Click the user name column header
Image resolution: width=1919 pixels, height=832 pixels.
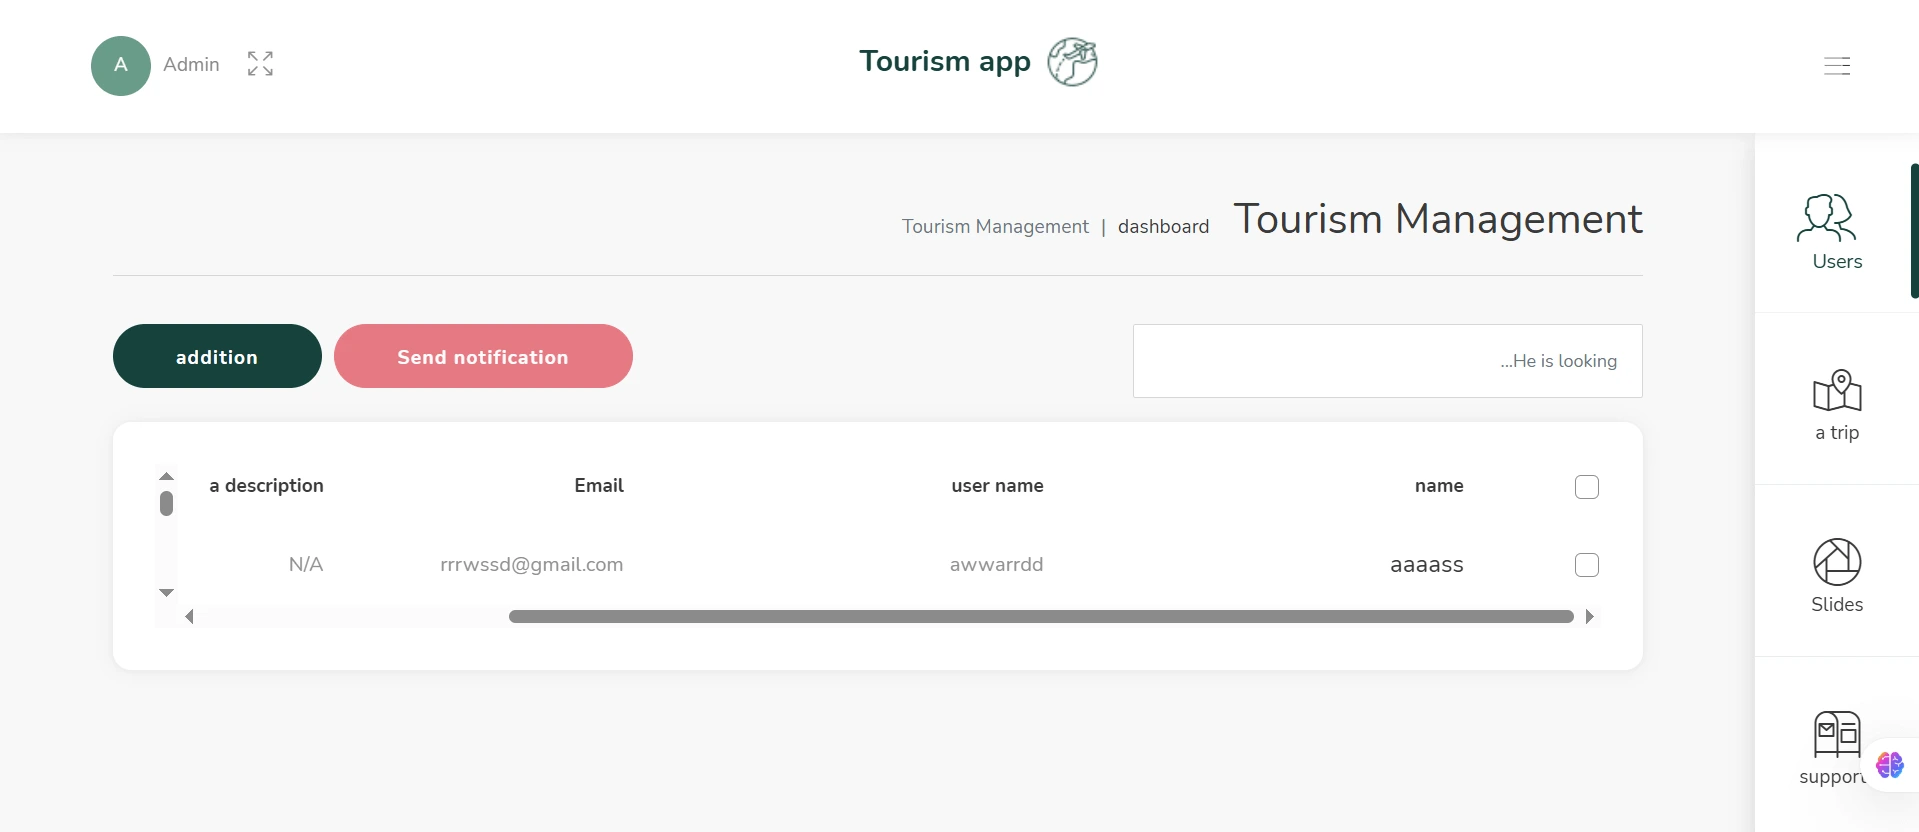[x=997, y=486]
